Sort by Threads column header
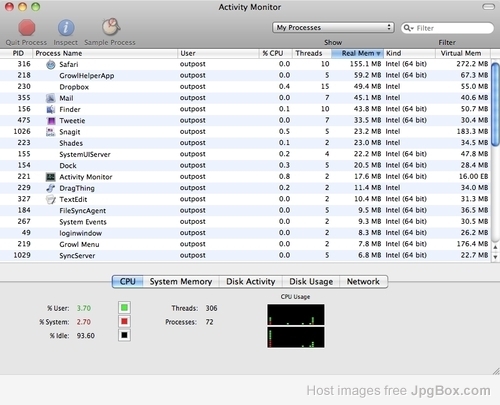The height and width of the screenshot is (405, 500). [311, 53]
